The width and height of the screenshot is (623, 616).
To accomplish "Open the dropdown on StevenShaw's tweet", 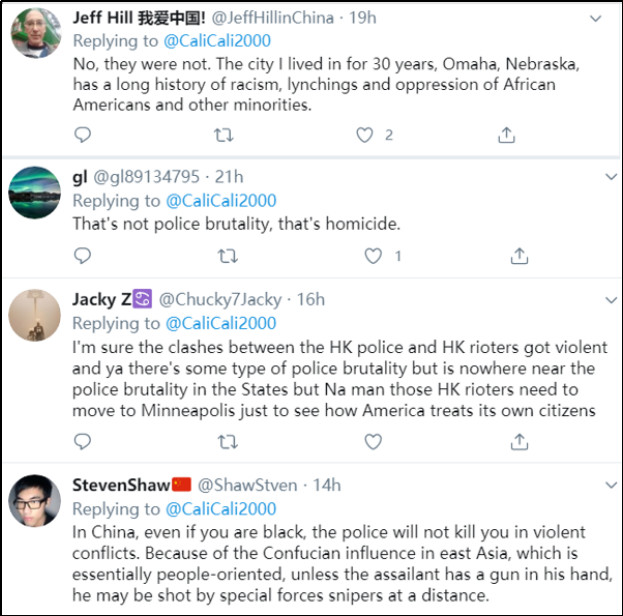I will (x=610, y=484).
